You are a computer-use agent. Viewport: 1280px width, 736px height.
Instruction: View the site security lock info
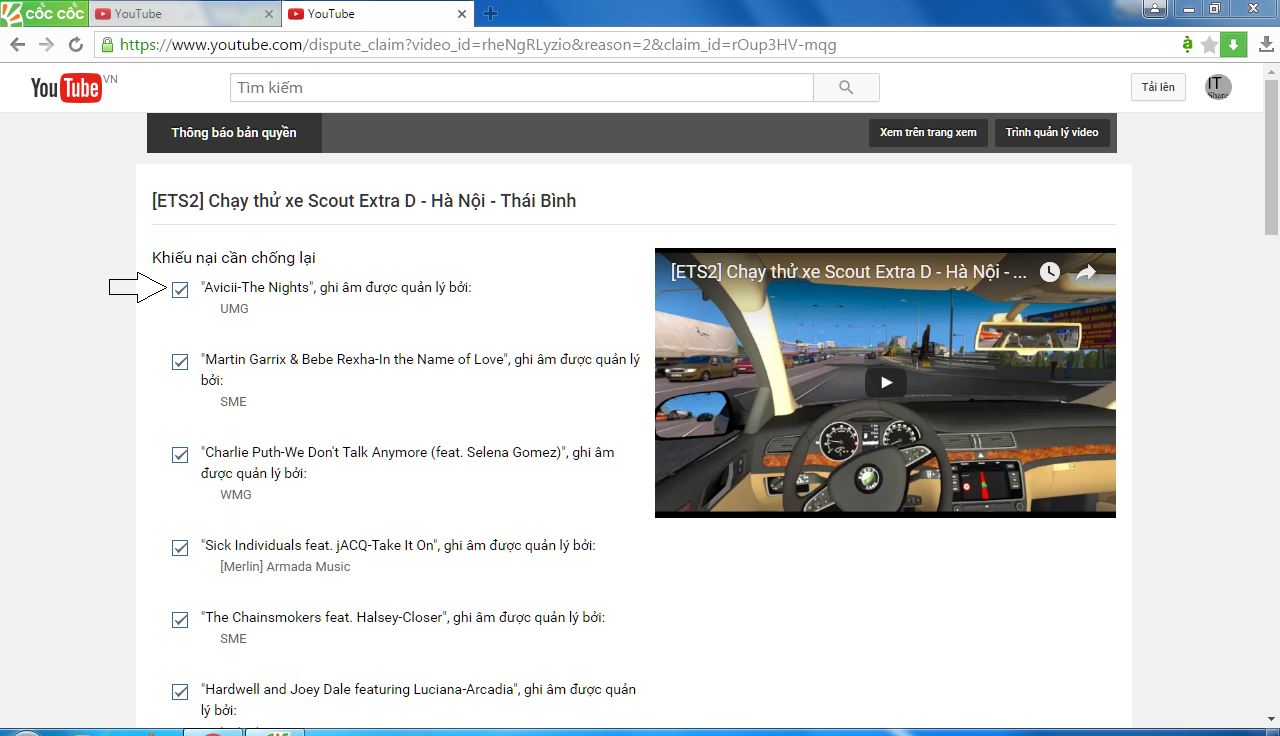[x=108, y=45]
